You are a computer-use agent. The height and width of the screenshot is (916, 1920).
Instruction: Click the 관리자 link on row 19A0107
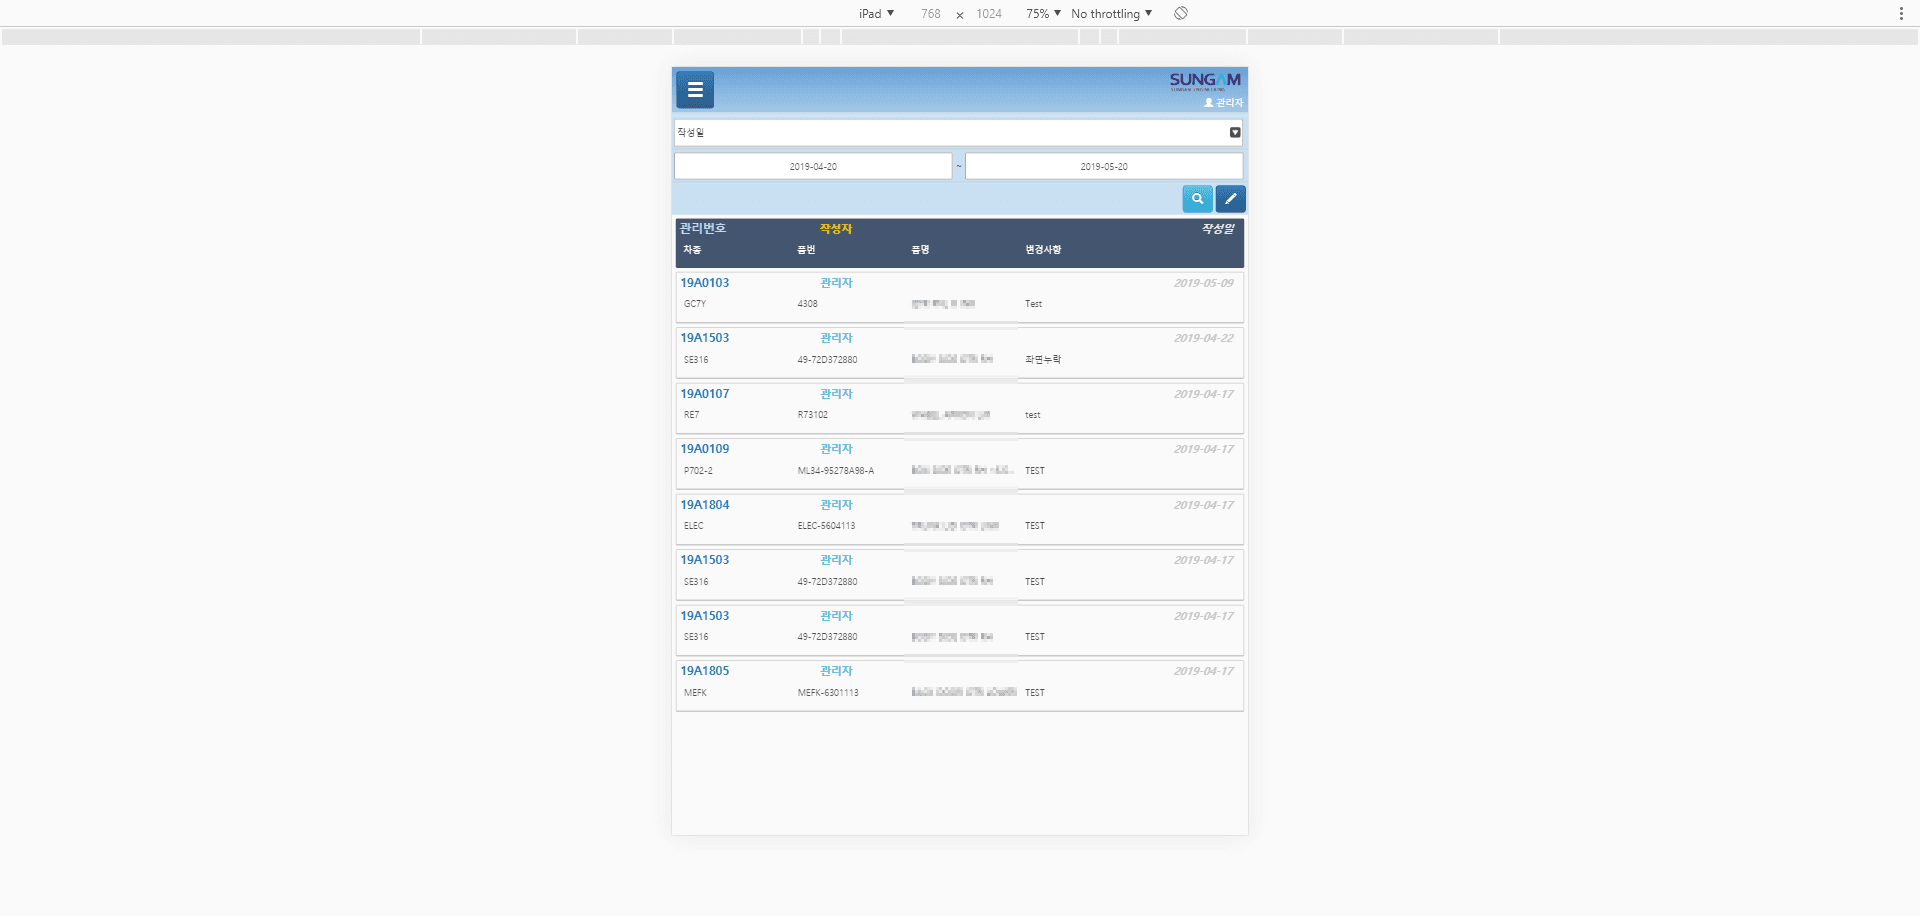pos(836,393)
